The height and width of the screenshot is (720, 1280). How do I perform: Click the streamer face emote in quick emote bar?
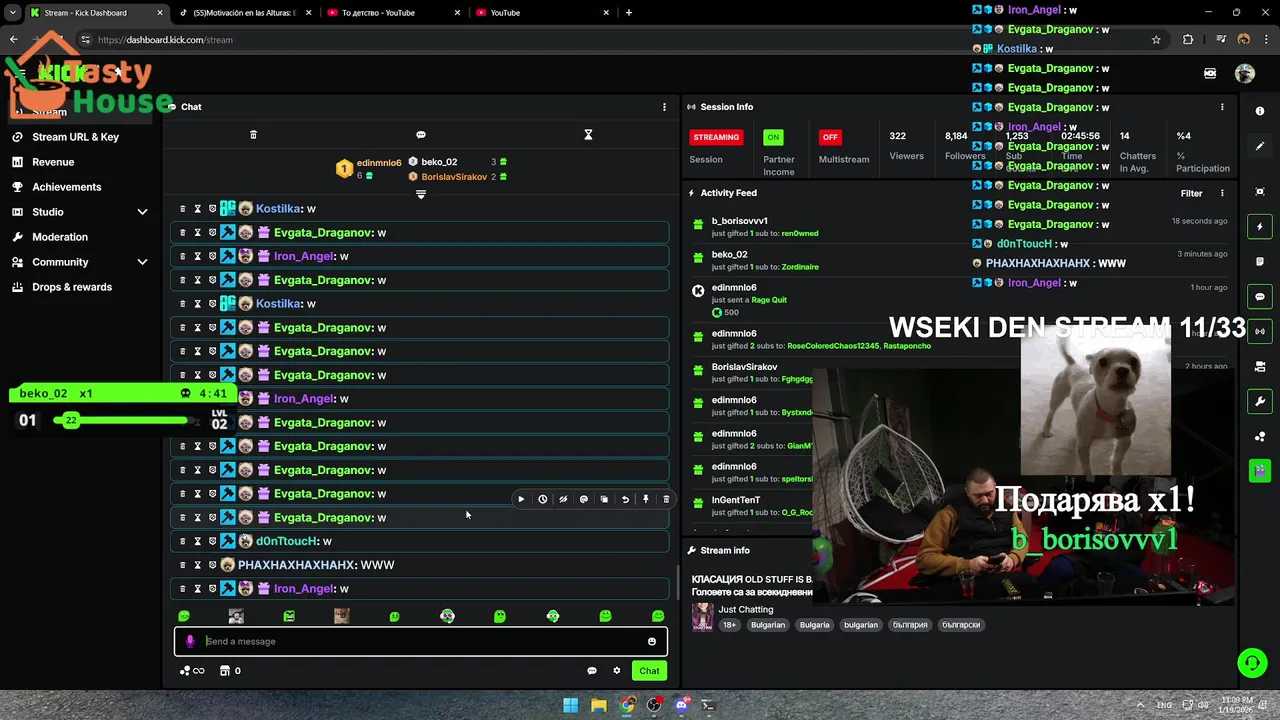(236, 616)
